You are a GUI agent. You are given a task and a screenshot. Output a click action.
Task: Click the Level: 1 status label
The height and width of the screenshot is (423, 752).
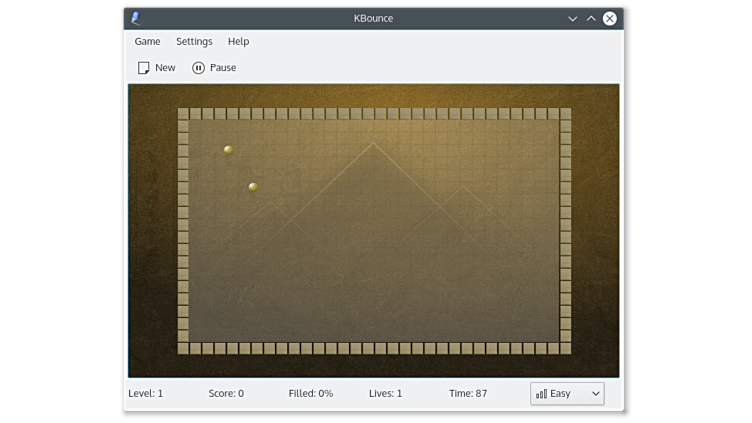pyautogui.click(x=146, y=394)
